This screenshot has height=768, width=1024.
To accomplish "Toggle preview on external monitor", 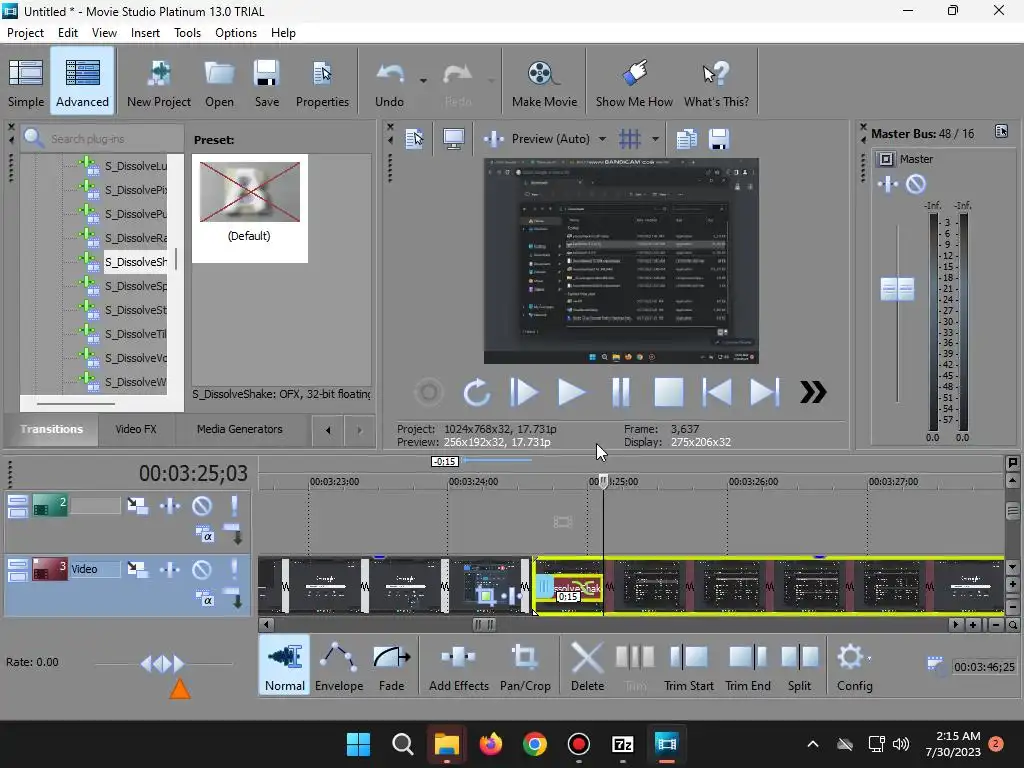I will pos(454,139).
